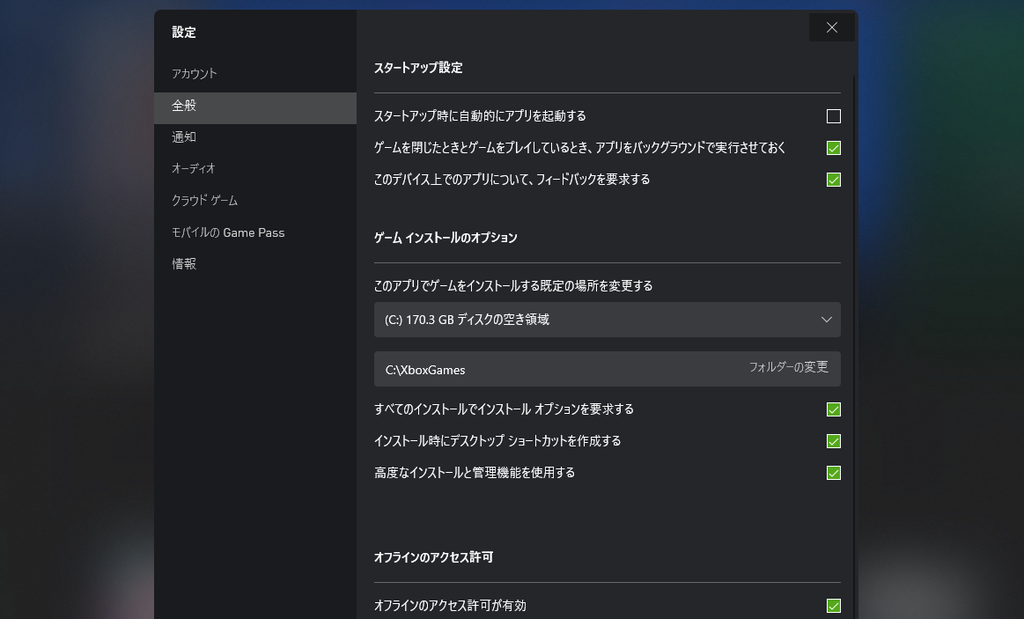Click the chevron arrow on the drive selector

pos(826,320)
